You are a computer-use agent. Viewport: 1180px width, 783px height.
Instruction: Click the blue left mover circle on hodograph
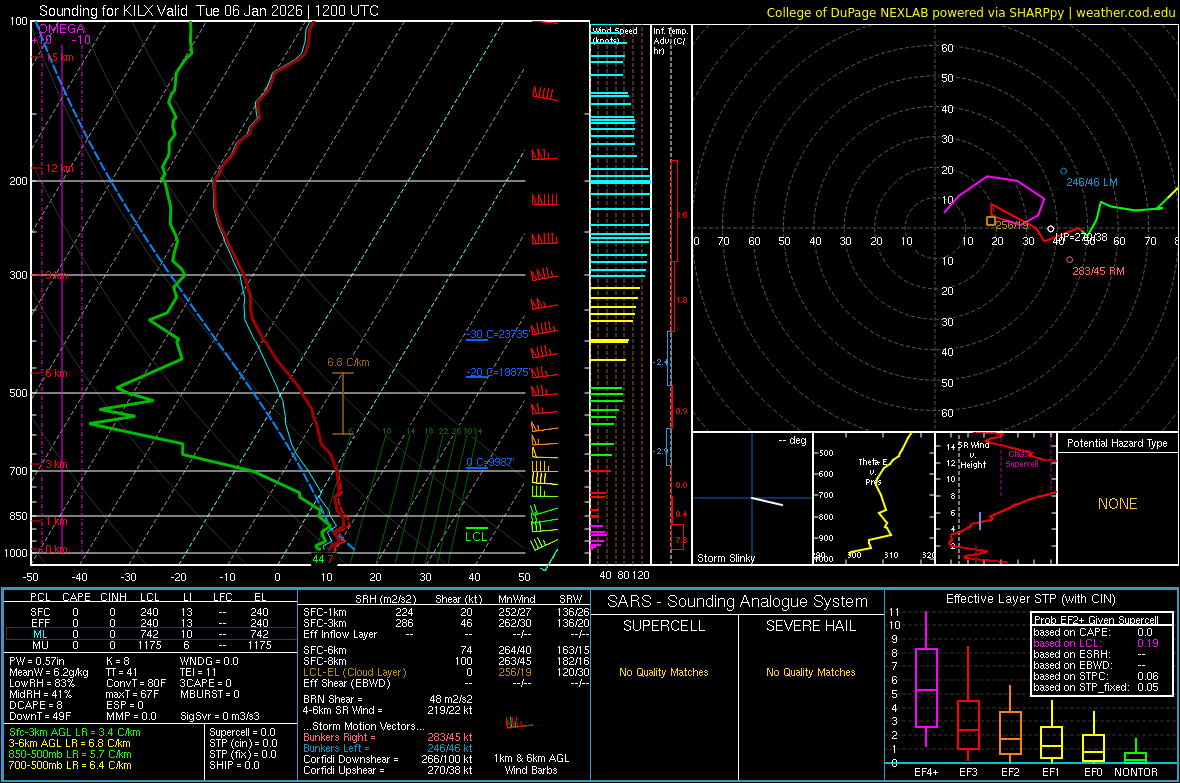(x=1063, y=172)
